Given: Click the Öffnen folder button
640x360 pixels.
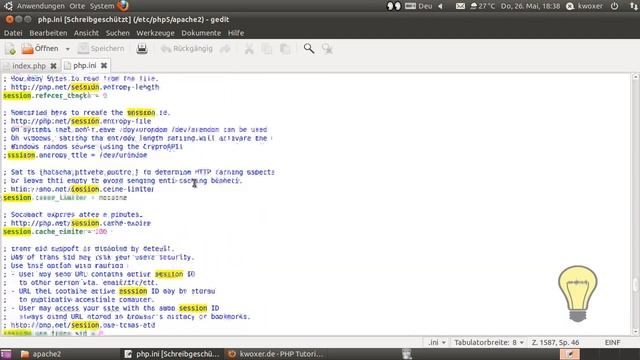Looking at the screenshot, I should point(40,49).
